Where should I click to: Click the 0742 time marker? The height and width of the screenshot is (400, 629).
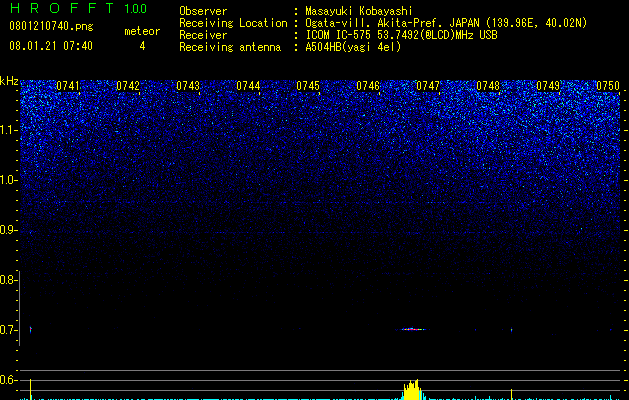[128, 86]
